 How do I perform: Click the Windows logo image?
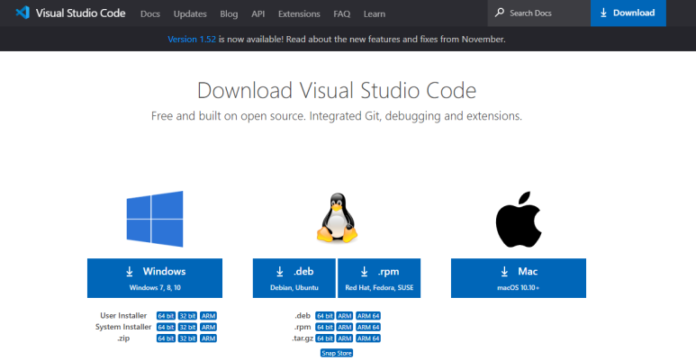coord(155,219)
